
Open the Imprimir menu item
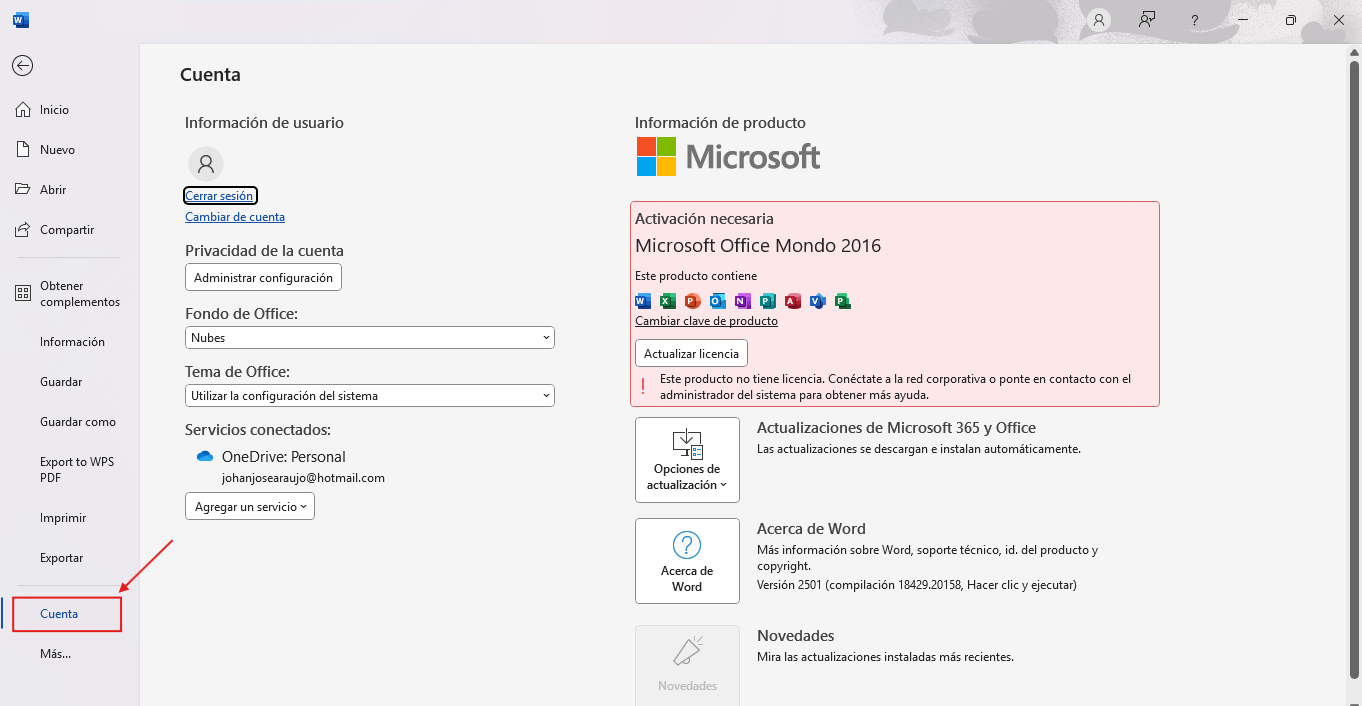[x=63, y=518]
